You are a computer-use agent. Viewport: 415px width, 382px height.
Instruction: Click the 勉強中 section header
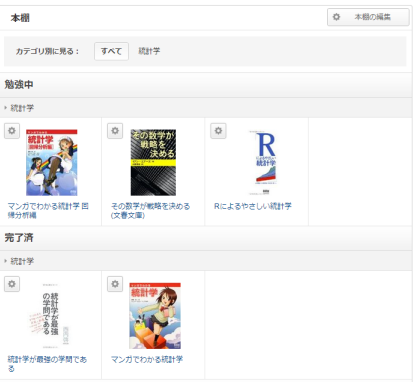19,85
